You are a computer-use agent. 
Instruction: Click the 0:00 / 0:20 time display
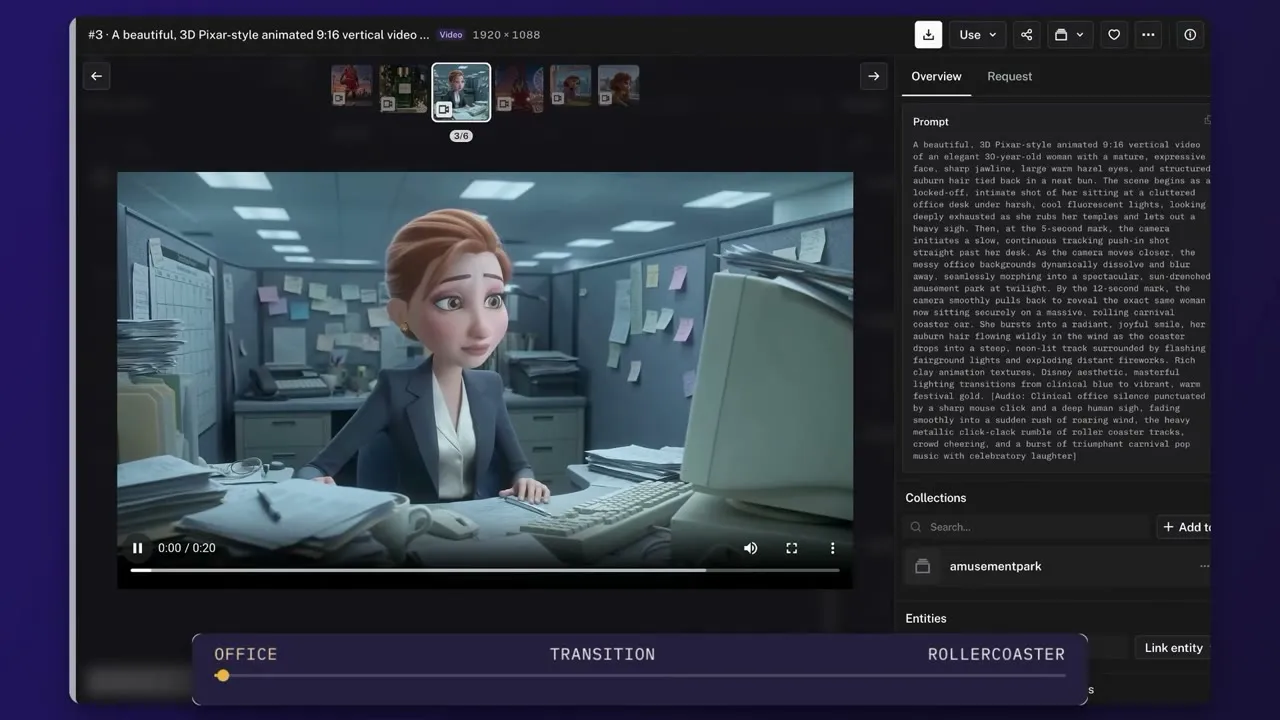point(187,548)
